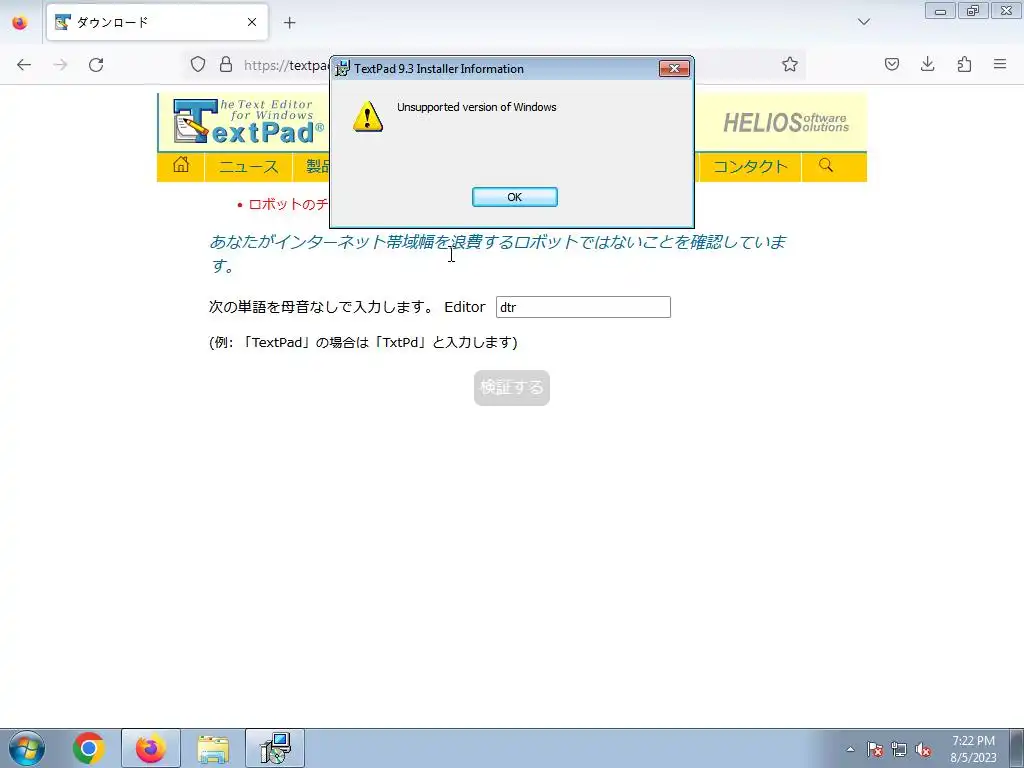The width and height of the screenshot is (1024, 768).
Task: Switch to Firefox on the taskbar
Action: tap(151, 748)
